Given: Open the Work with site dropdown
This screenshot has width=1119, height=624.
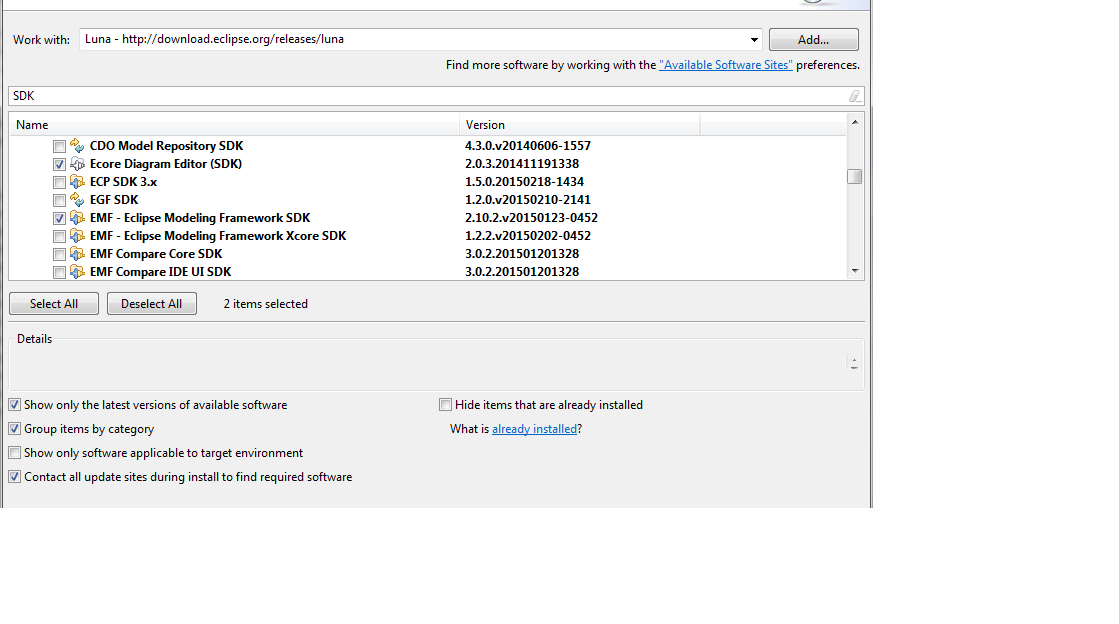Looking at the screenshot, I should tap(754, 39).
